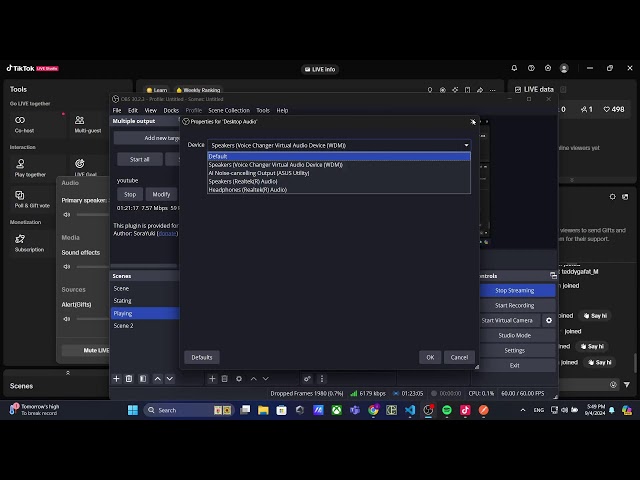
Task: Mute the Sound effects volume icon
Action: click(x=67, y=267)
